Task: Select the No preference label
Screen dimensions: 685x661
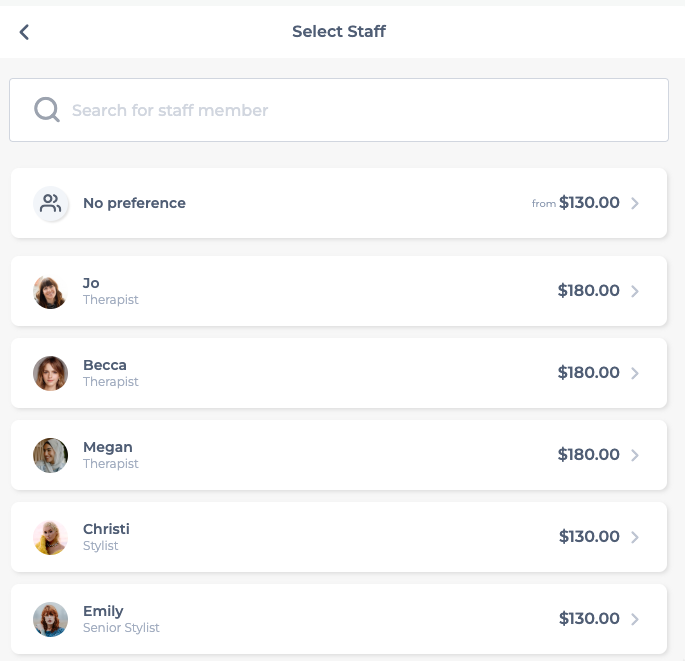Action: [x=135, y=203]
